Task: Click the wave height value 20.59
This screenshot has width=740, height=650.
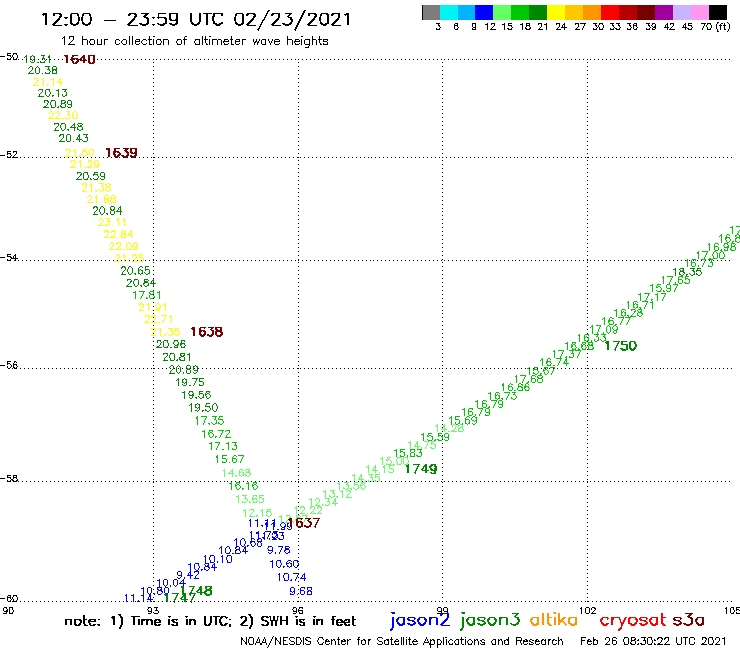Action: (x=91, y=176)
